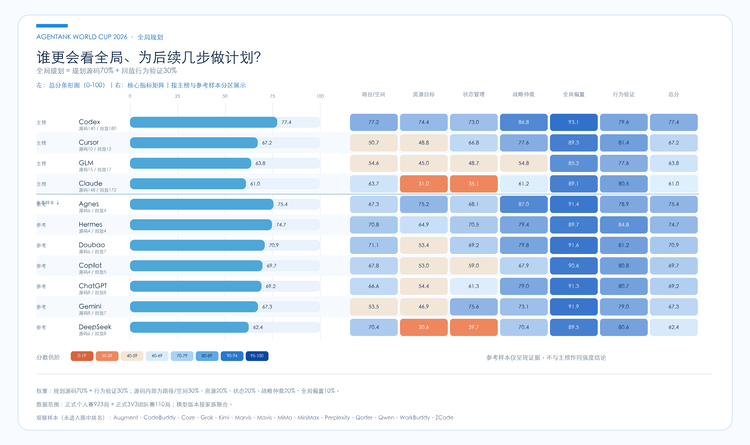Screen dimensions: 750x445
Task: Select the Claude row score bar
Action: 188,184
